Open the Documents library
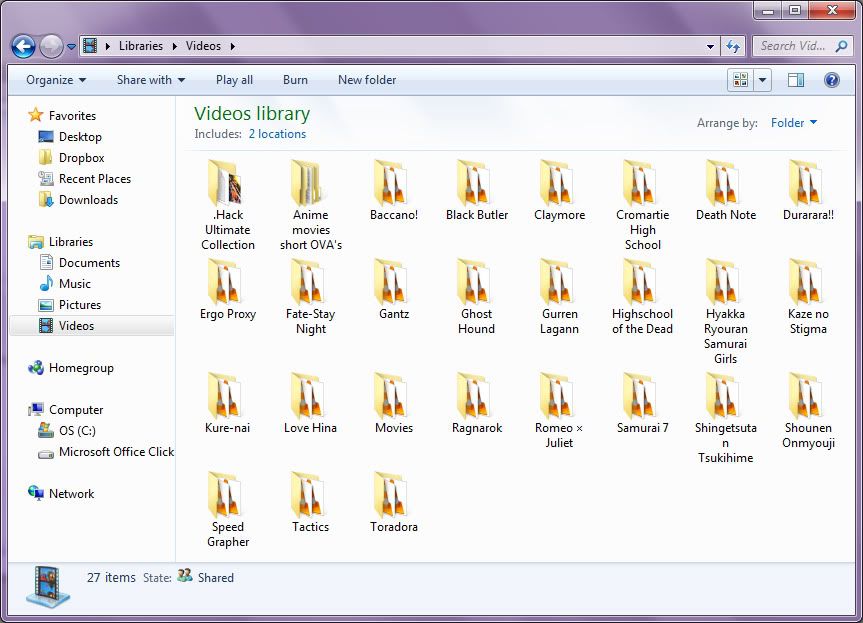Image resolution: width=863 pixels, height=623 pixels. (x=79, y=263)
